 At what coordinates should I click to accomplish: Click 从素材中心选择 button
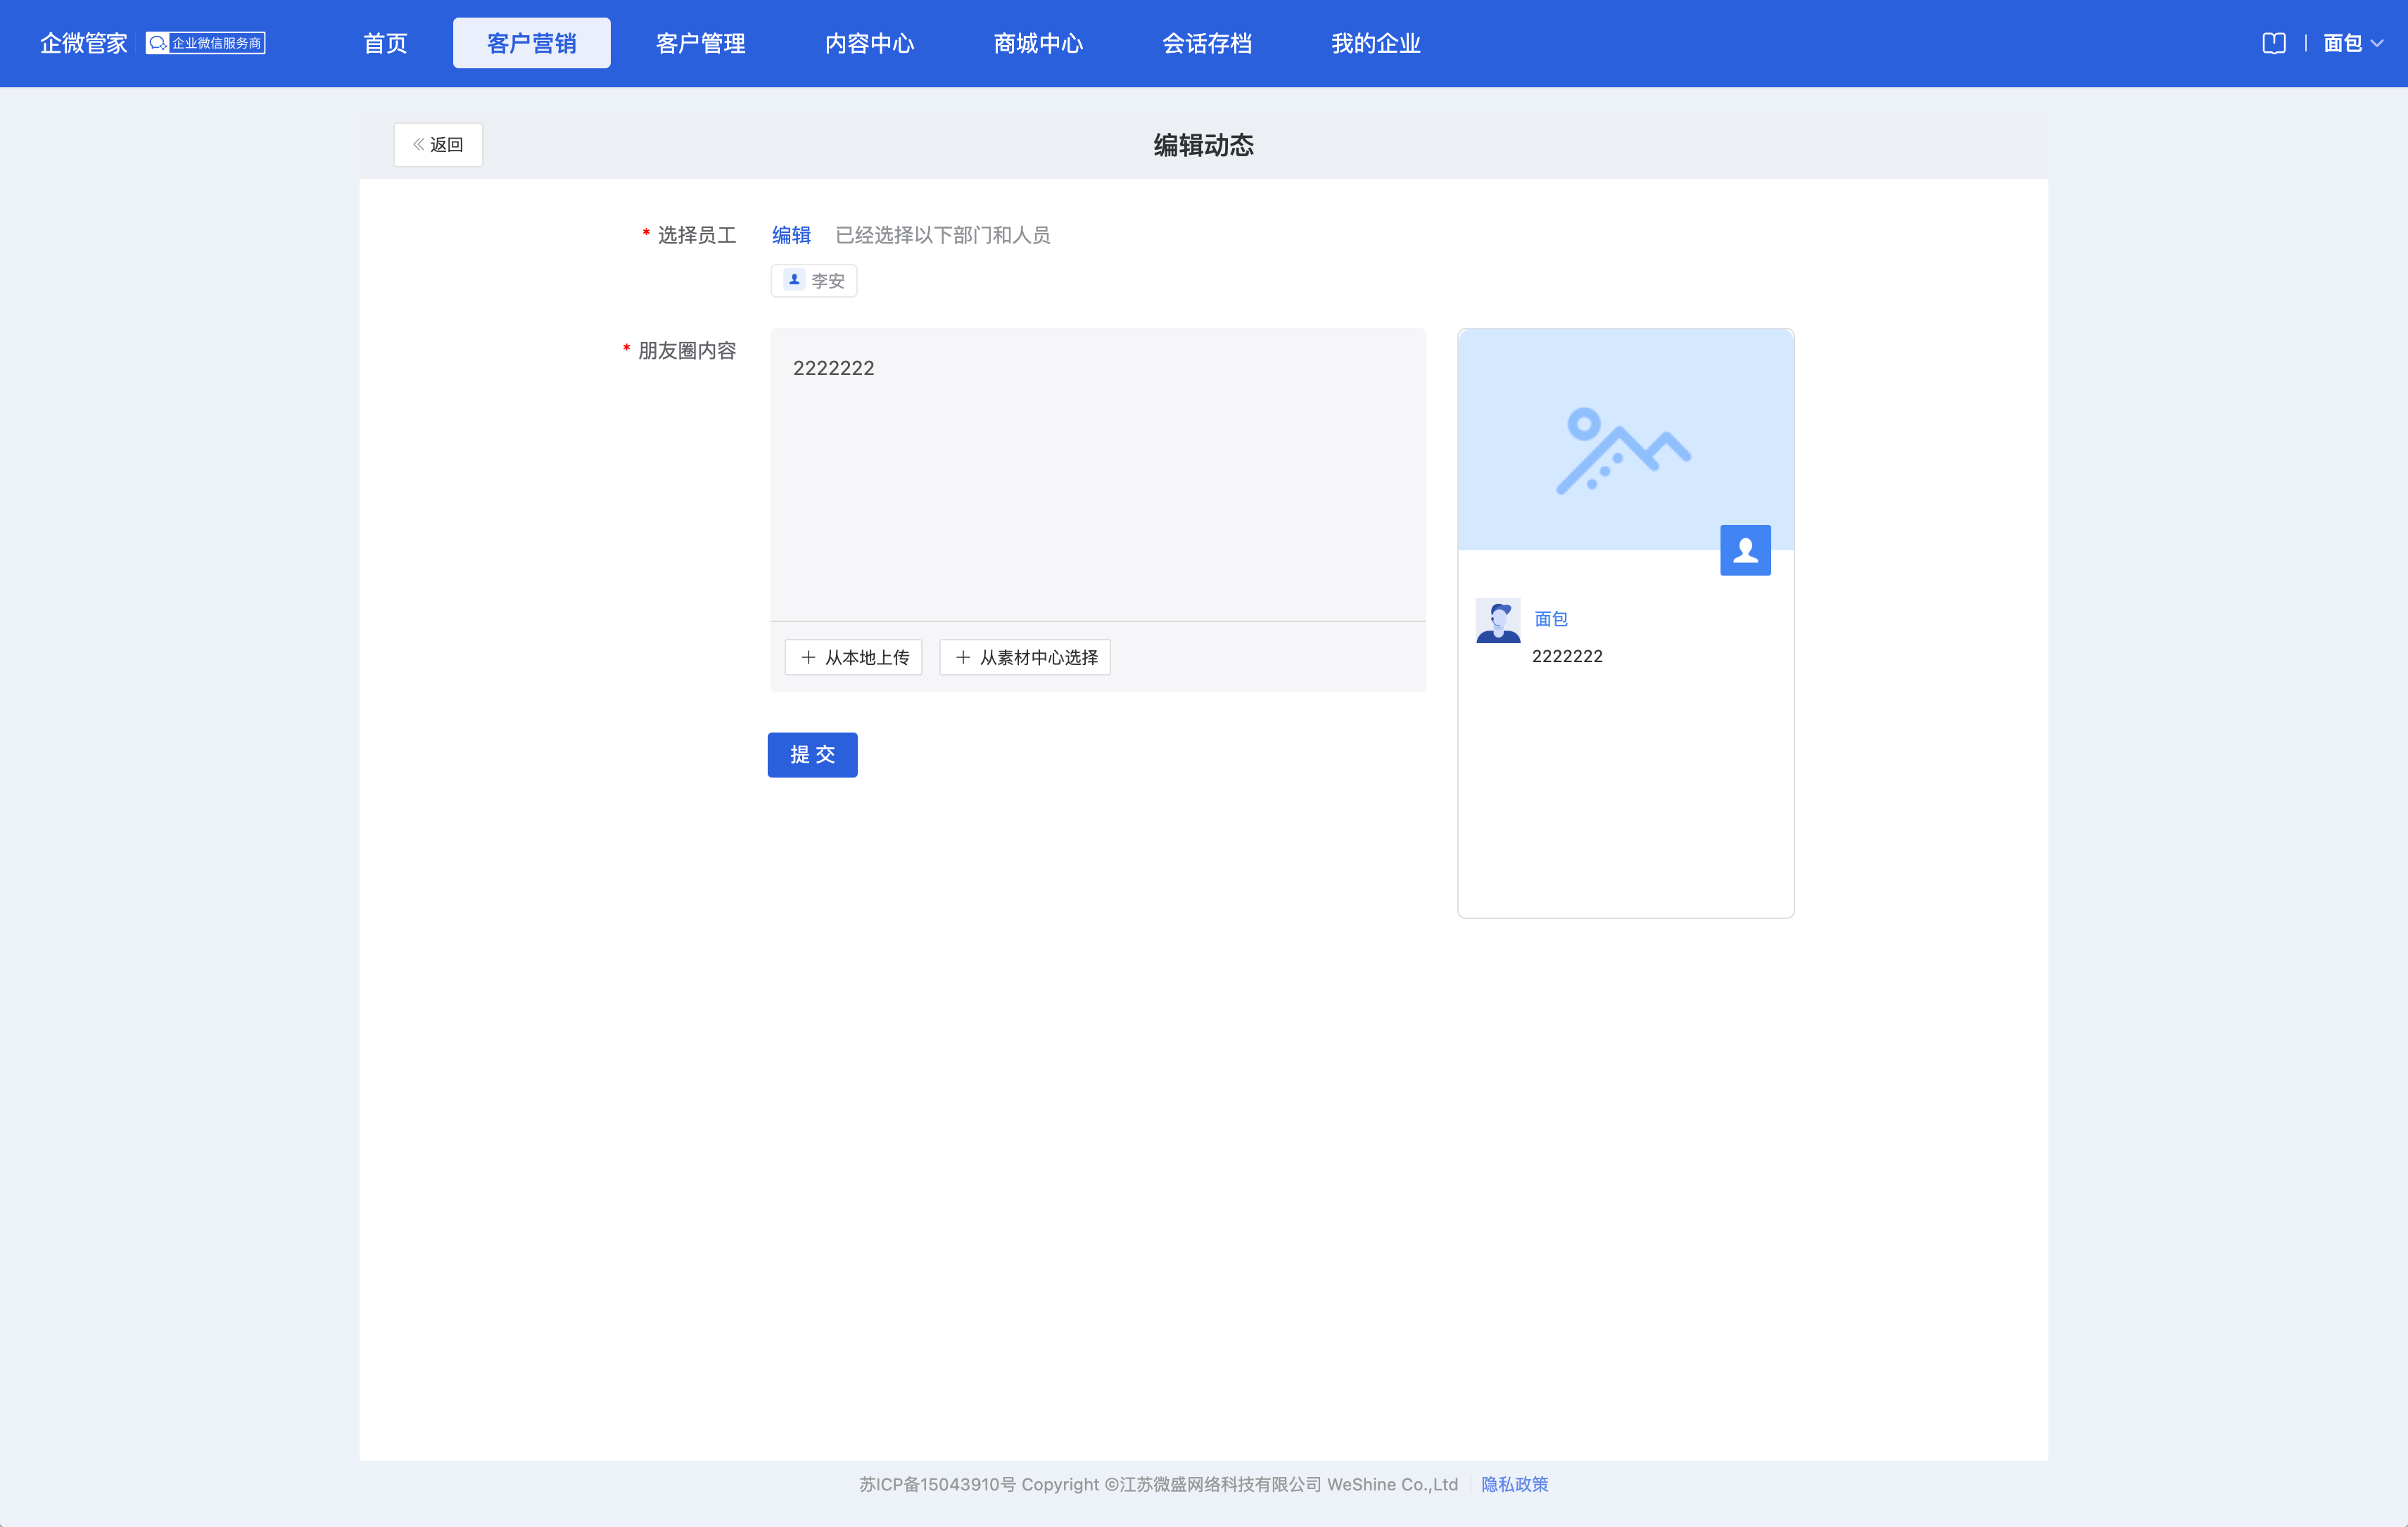(x=1025, y=658)
